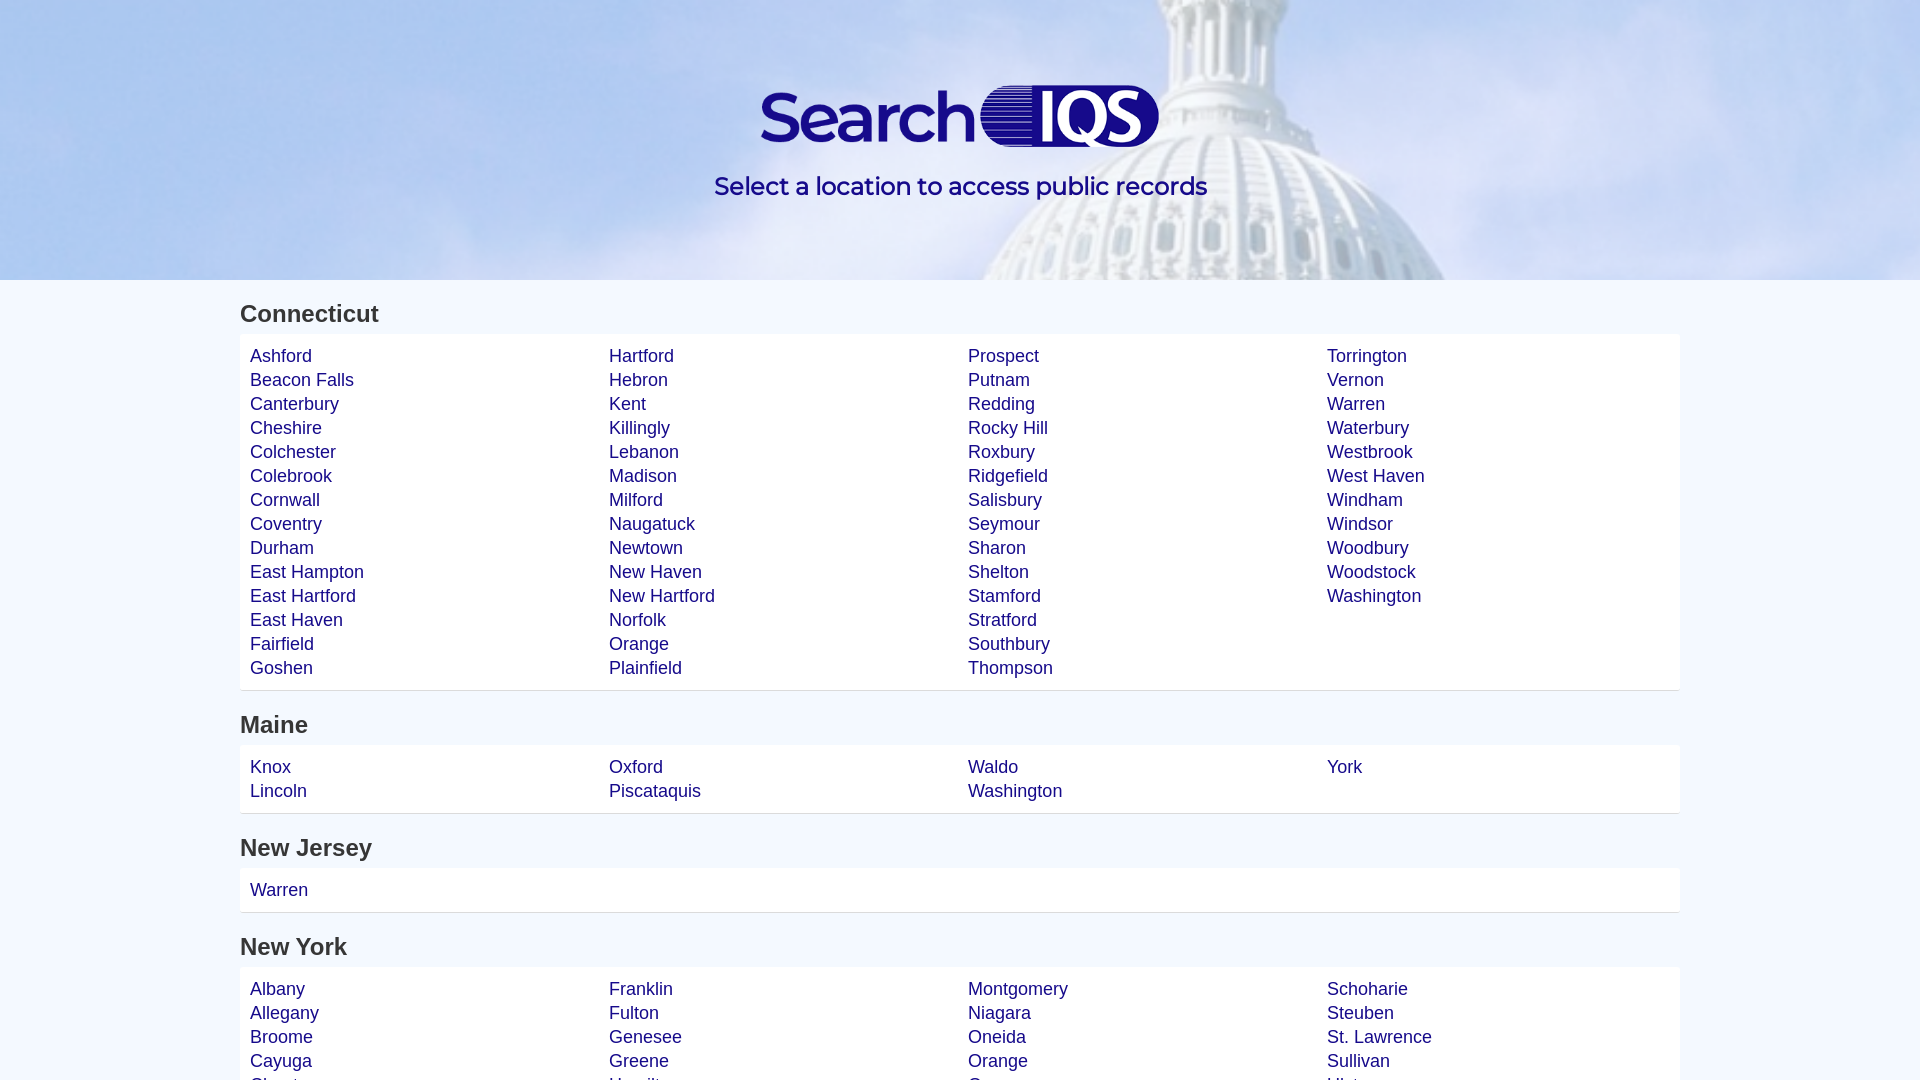Select Piscataquis, Maine
This screenshot has height=1080, width=1920.
[x=655, y=791]
